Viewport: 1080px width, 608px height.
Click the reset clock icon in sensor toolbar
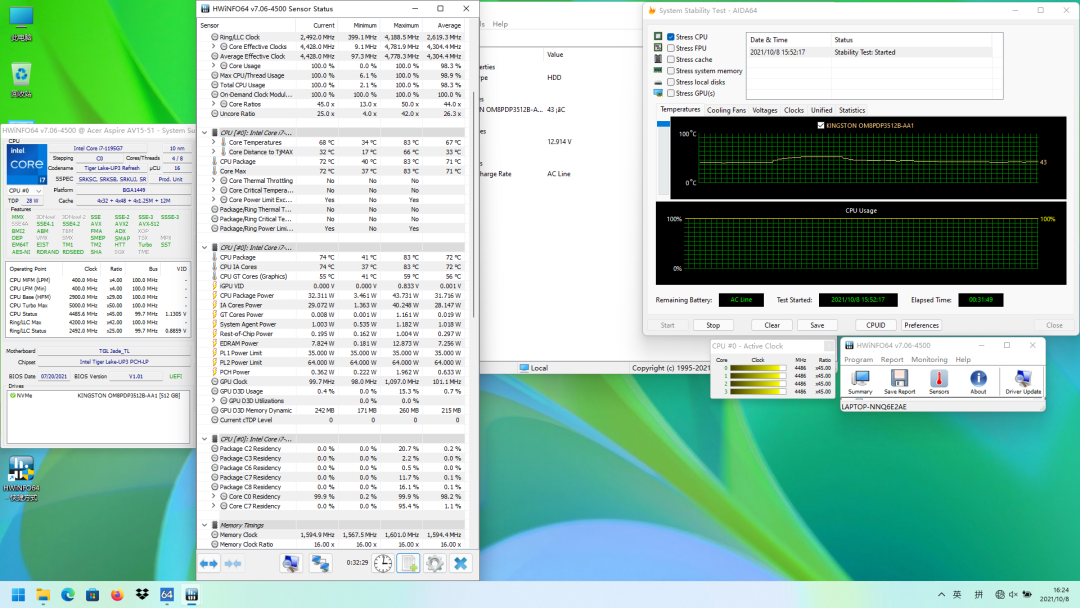tap(383, 564)
